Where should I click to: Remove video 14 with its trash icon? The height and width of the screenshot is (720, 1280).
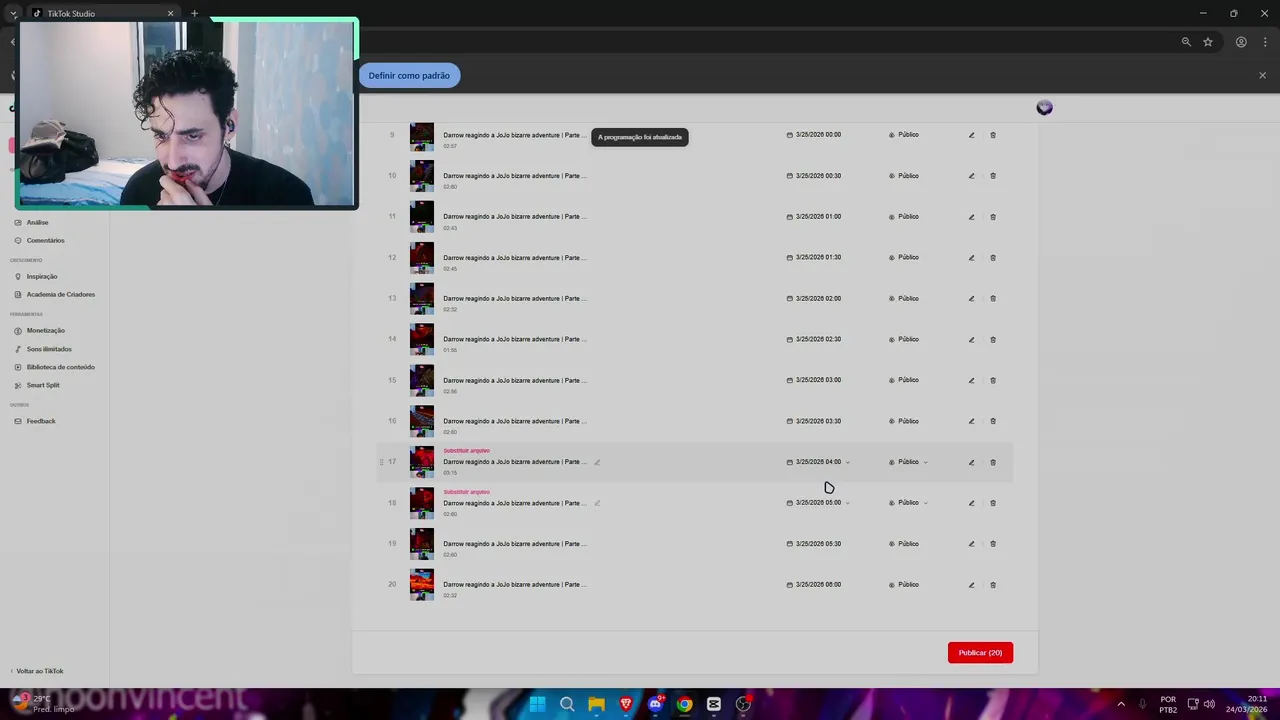[x=993, y=340]
